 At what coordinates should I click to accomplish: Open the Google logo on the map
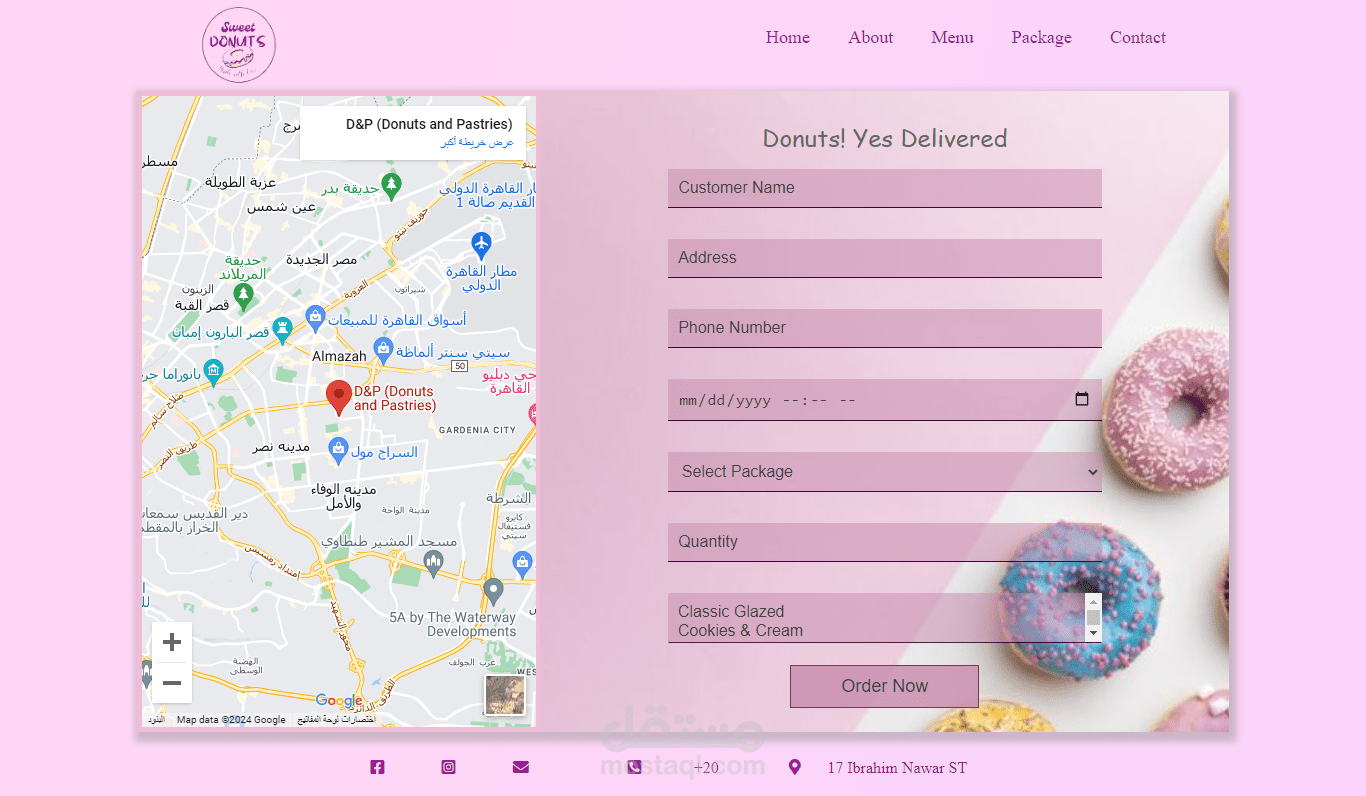(x=337, y=700)
